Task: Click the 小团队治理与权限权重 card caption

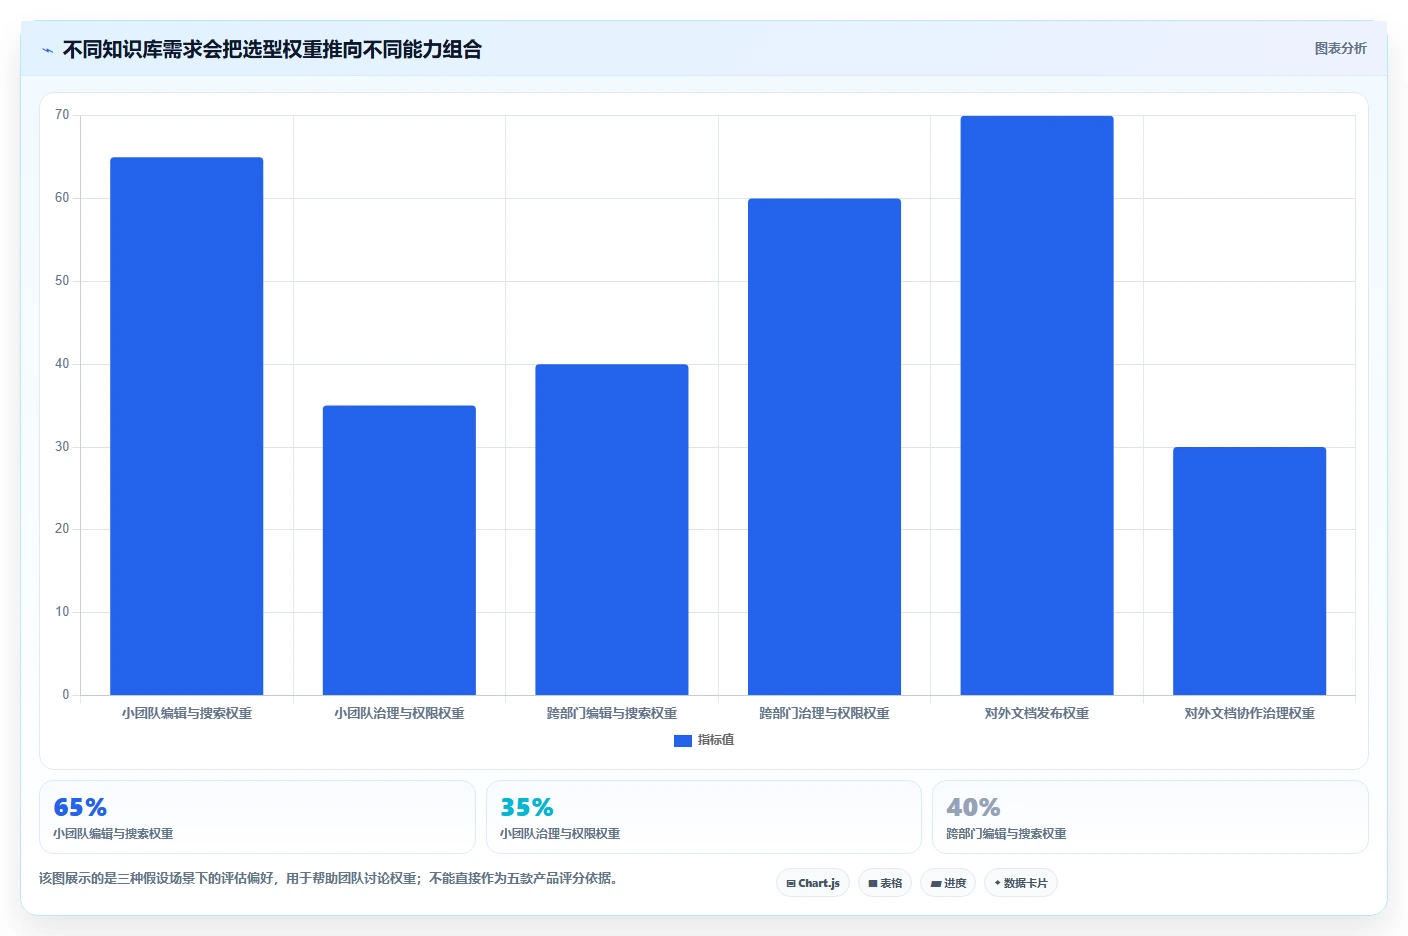Action: (x=560, y=833)
